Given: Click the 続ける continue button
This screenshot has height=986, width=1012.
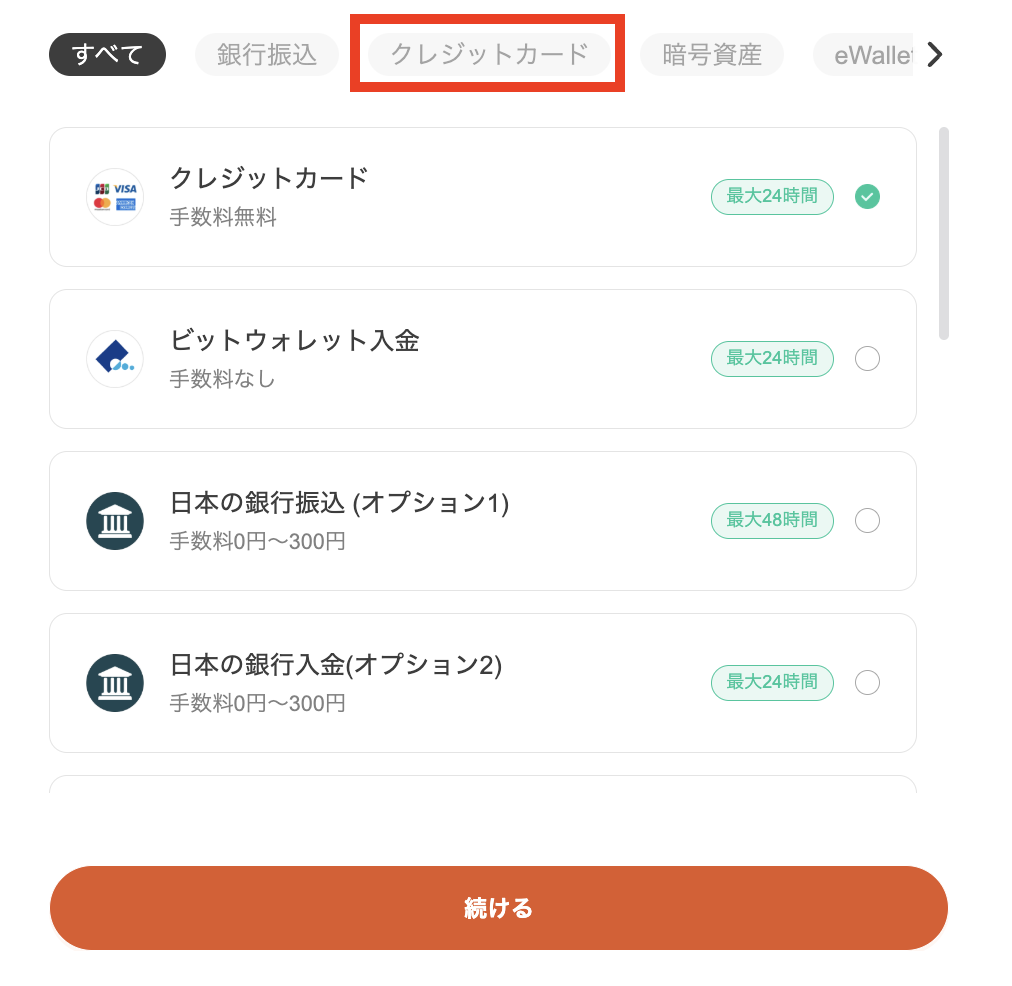Looking at the screenshot, I should 498,908.
